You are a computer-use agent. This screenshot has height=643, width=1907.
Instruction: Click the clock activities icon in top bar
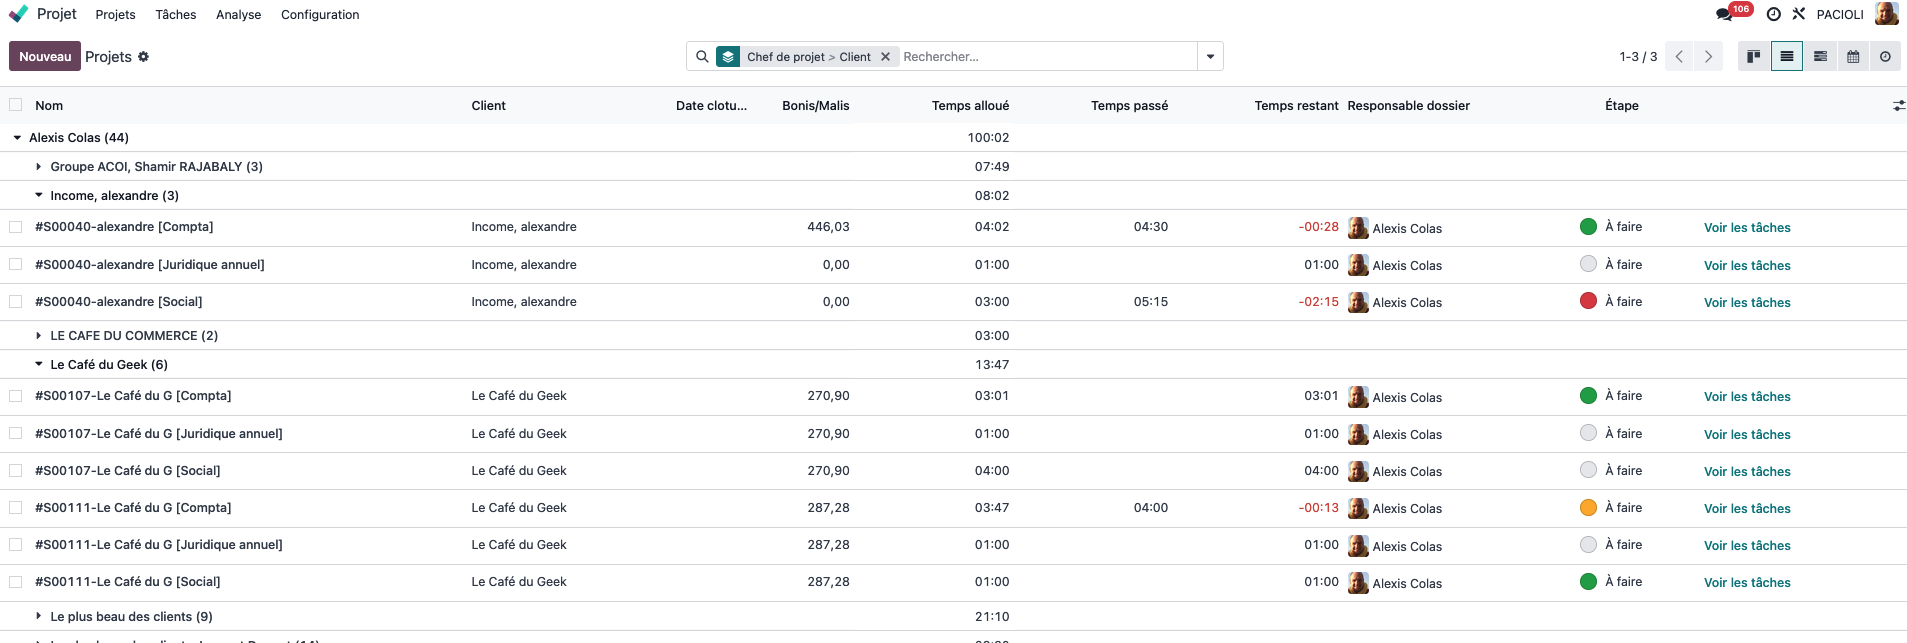pyautogui.click(x=1773, y=14)
